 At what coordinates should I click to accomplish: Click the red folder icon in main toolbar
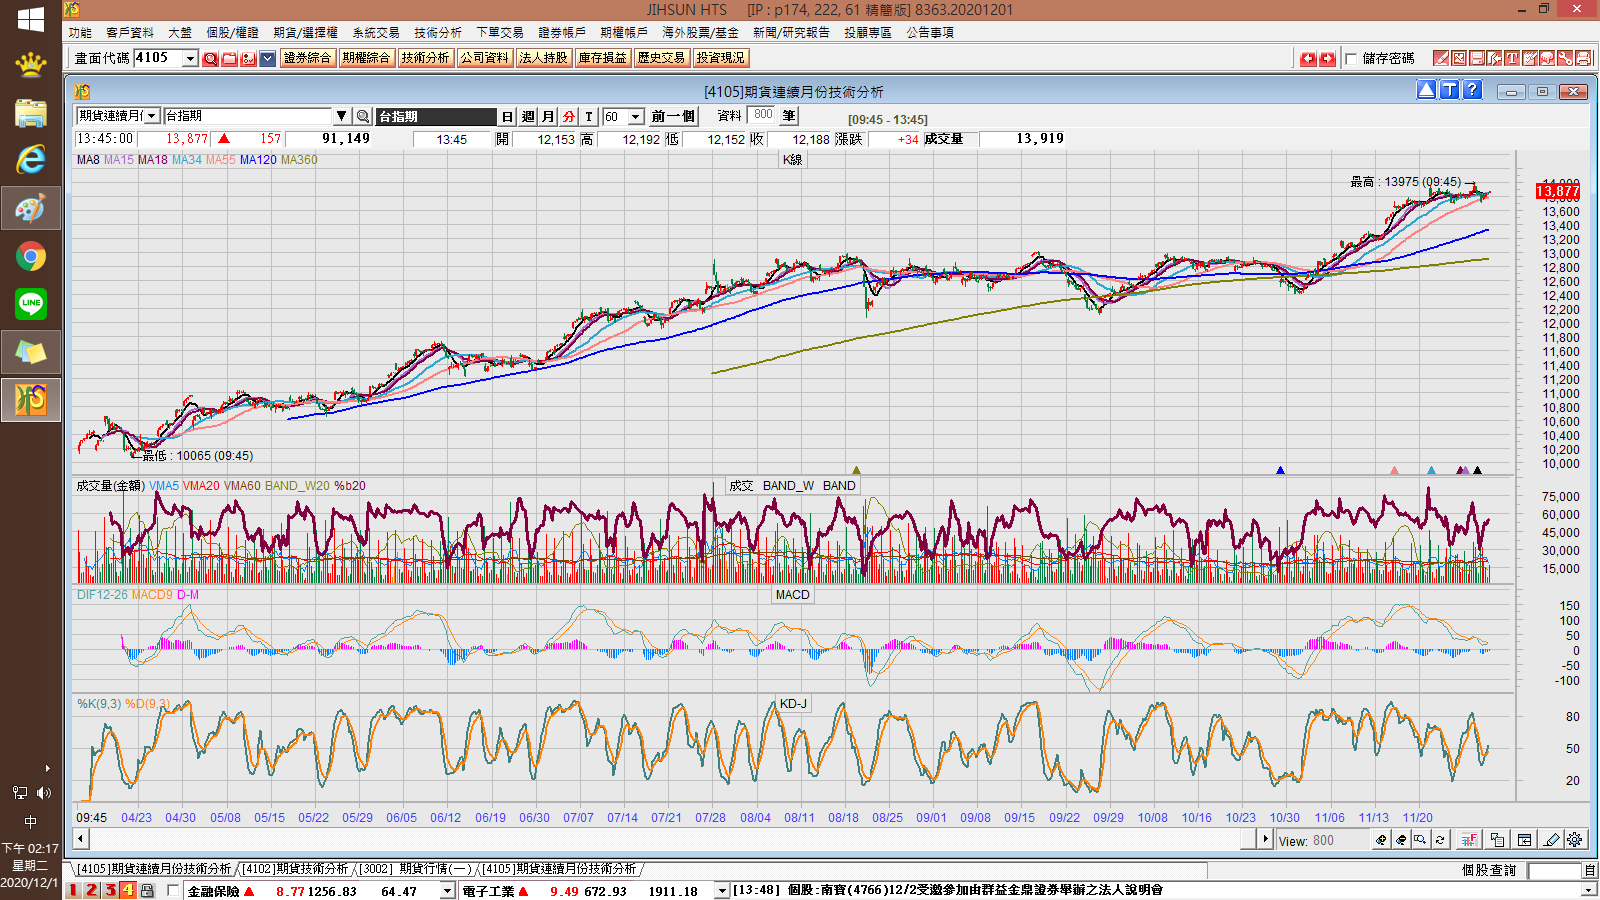(x=229, y=59)
